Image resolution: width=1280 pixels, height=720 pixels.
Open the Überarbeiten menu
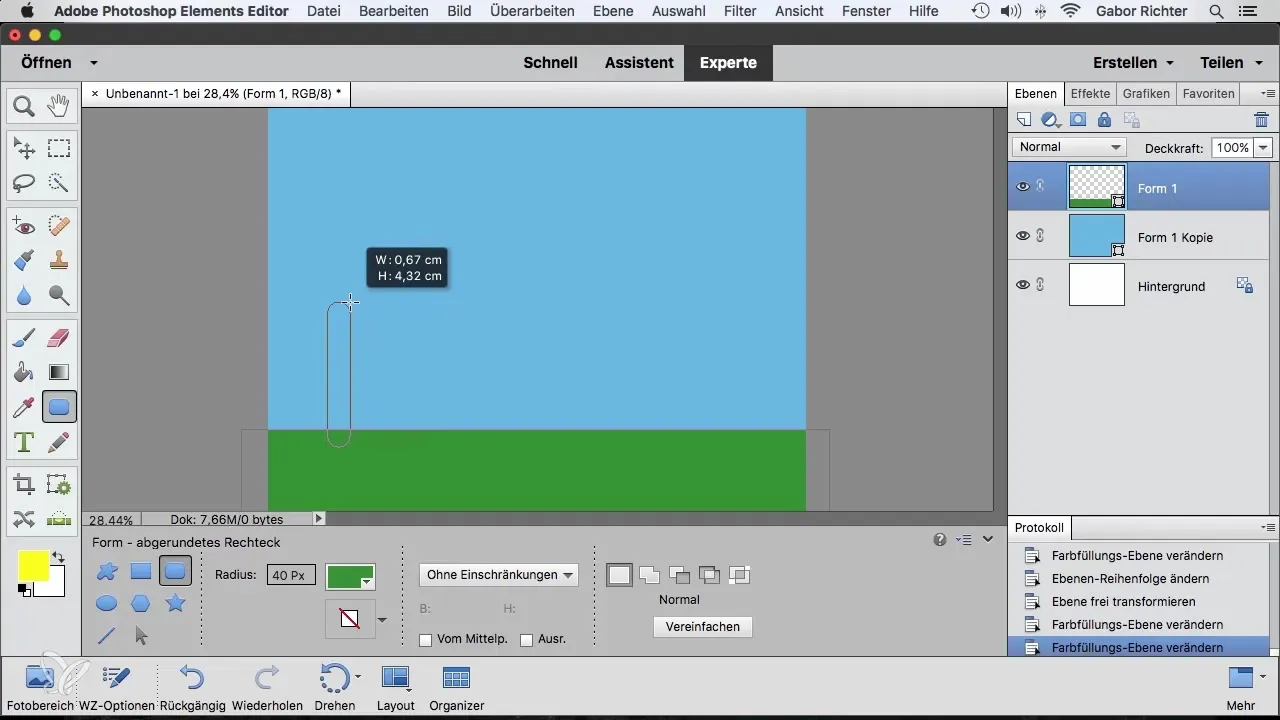(x=533, y=11)
